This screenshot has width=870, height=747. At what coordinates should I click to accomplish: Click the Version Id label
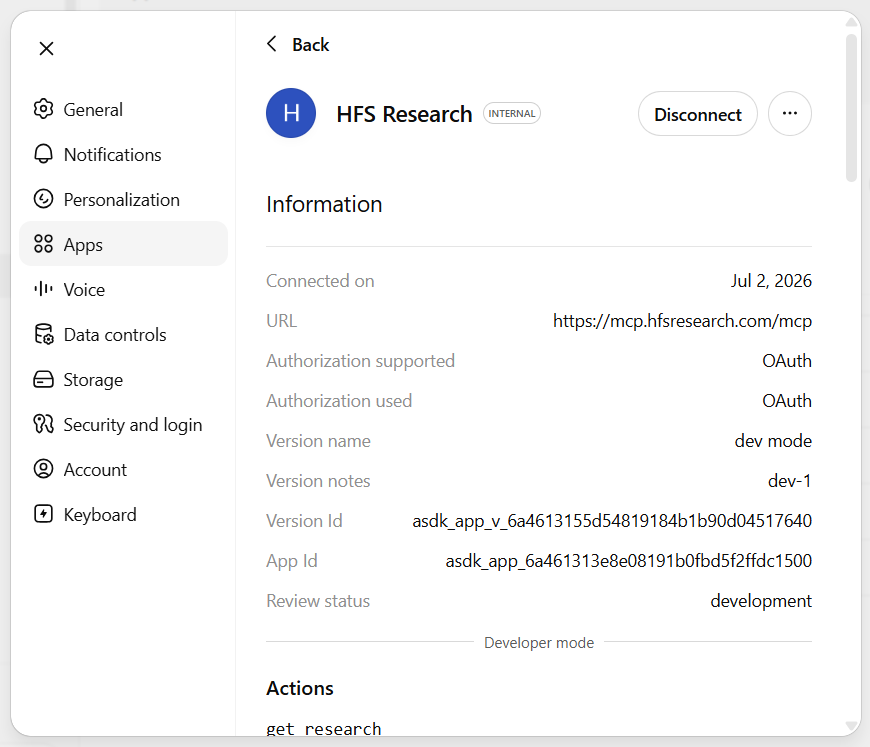coord(304,521)
